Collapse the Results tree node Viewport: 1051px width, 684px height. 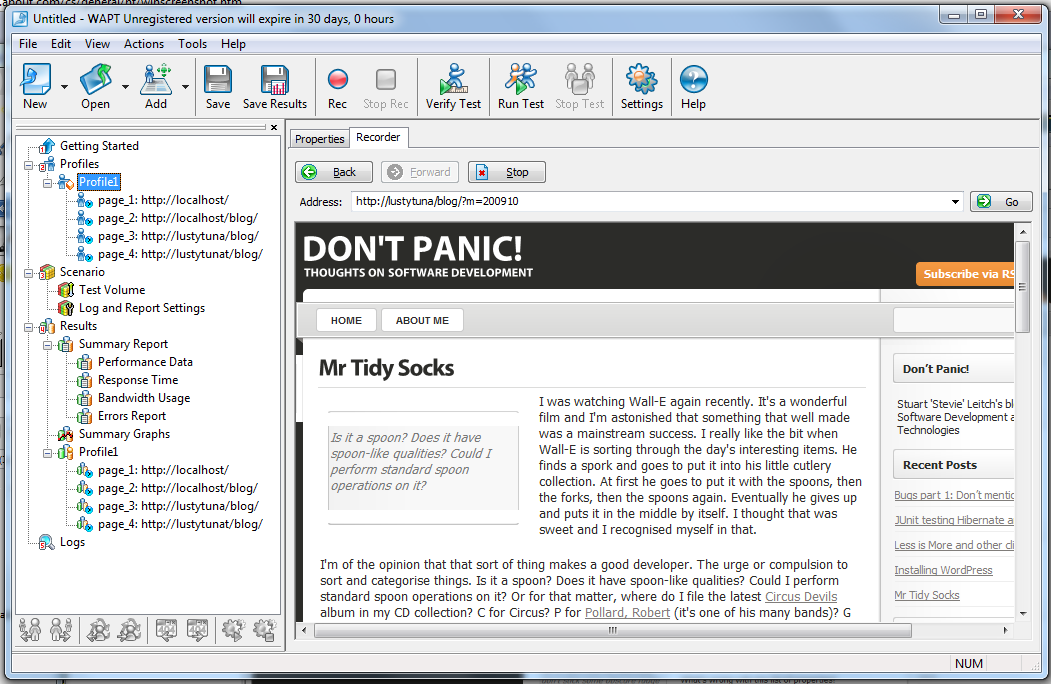[x=28, y=327]
